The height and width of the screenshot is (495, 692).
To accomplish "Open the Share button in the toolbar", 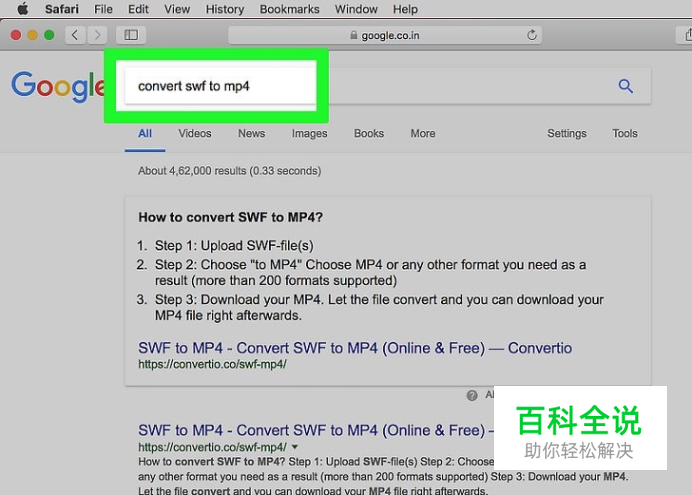I will [x=687, y=35].
